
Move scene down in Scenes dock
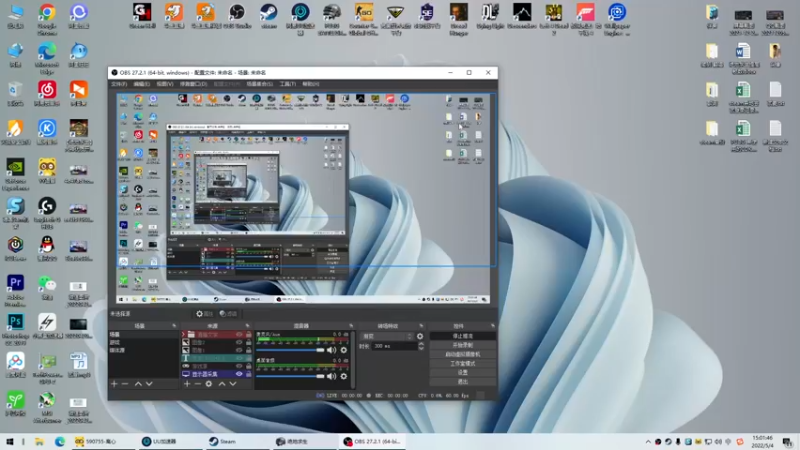pos(149,384)
